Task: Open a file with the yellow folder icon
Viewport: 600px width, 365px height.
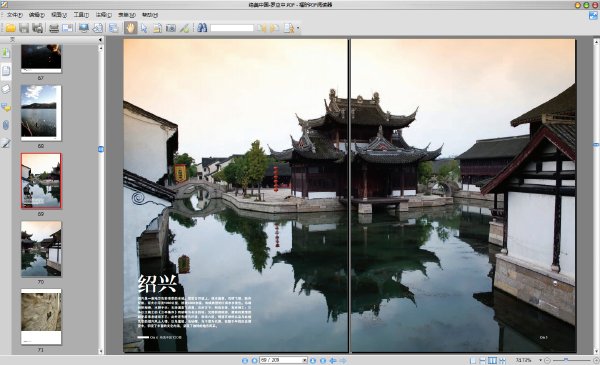Action: tap(10, 28)
